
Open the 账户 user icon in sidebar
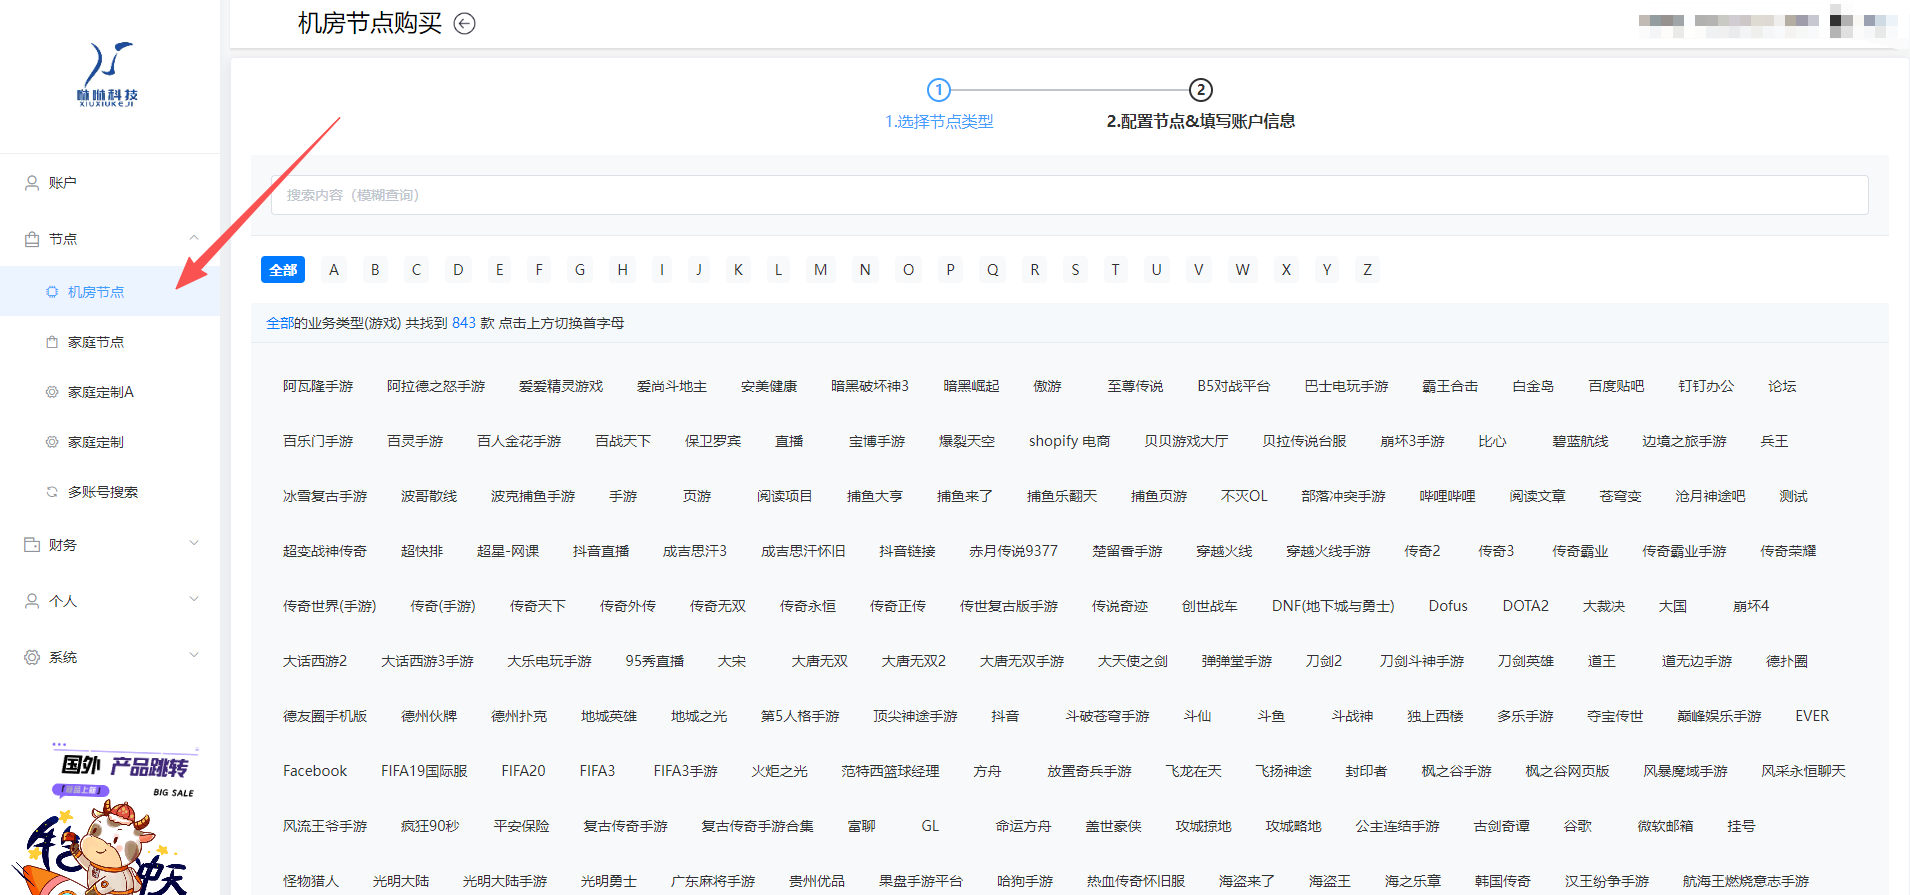point(32,183)
